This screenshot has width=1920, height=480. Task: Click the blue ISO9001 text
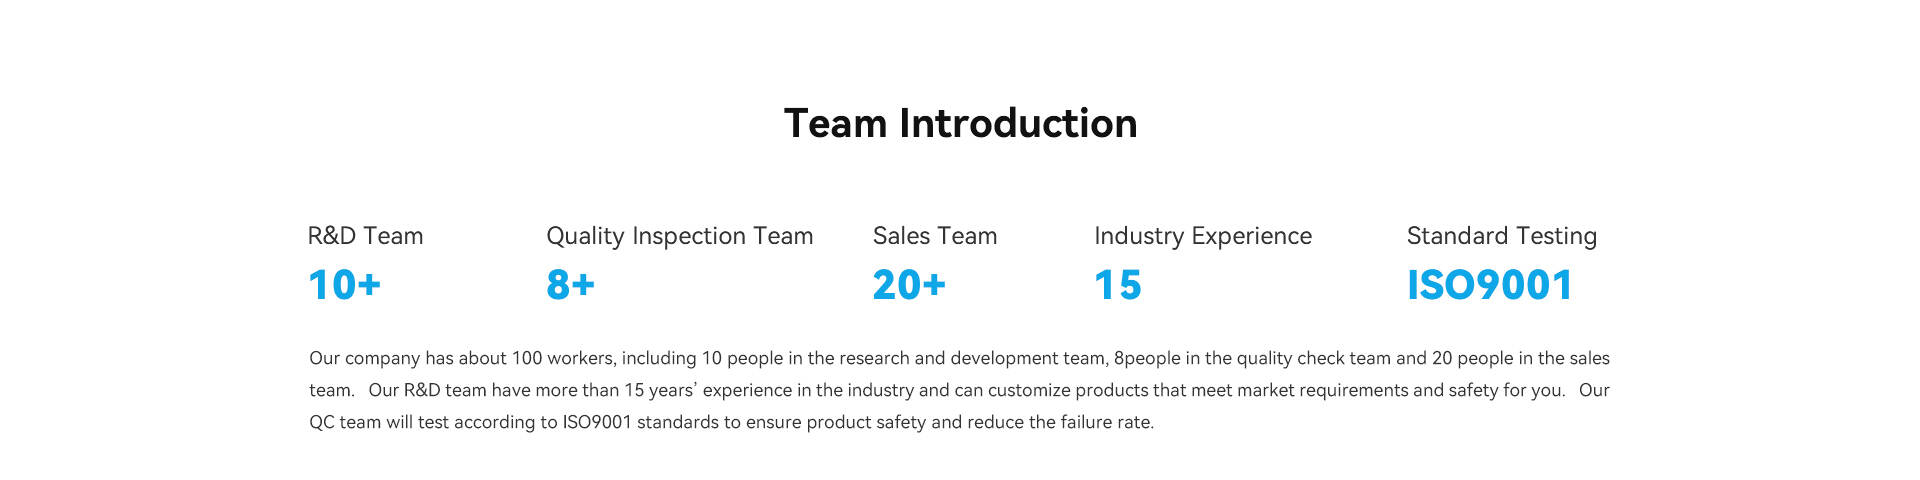(1490, 285)
